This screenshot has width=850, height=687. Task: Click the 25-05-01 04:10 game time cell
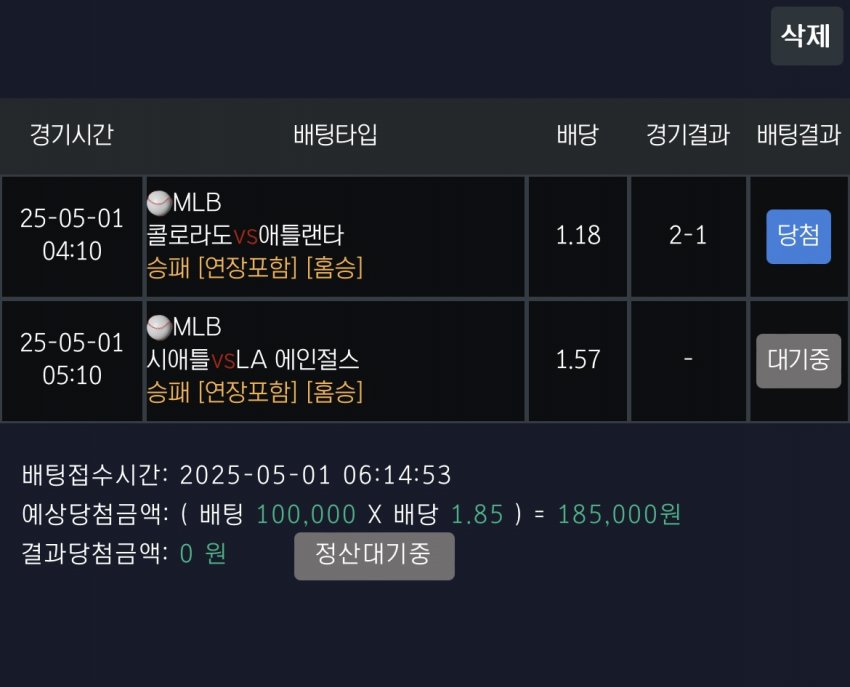tap(72, 236)
